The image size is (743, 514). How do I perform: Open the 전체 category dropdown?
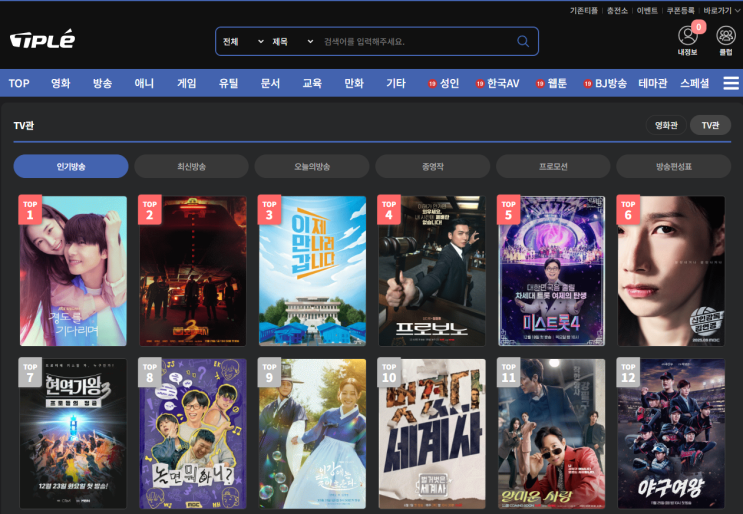point(243,42)
